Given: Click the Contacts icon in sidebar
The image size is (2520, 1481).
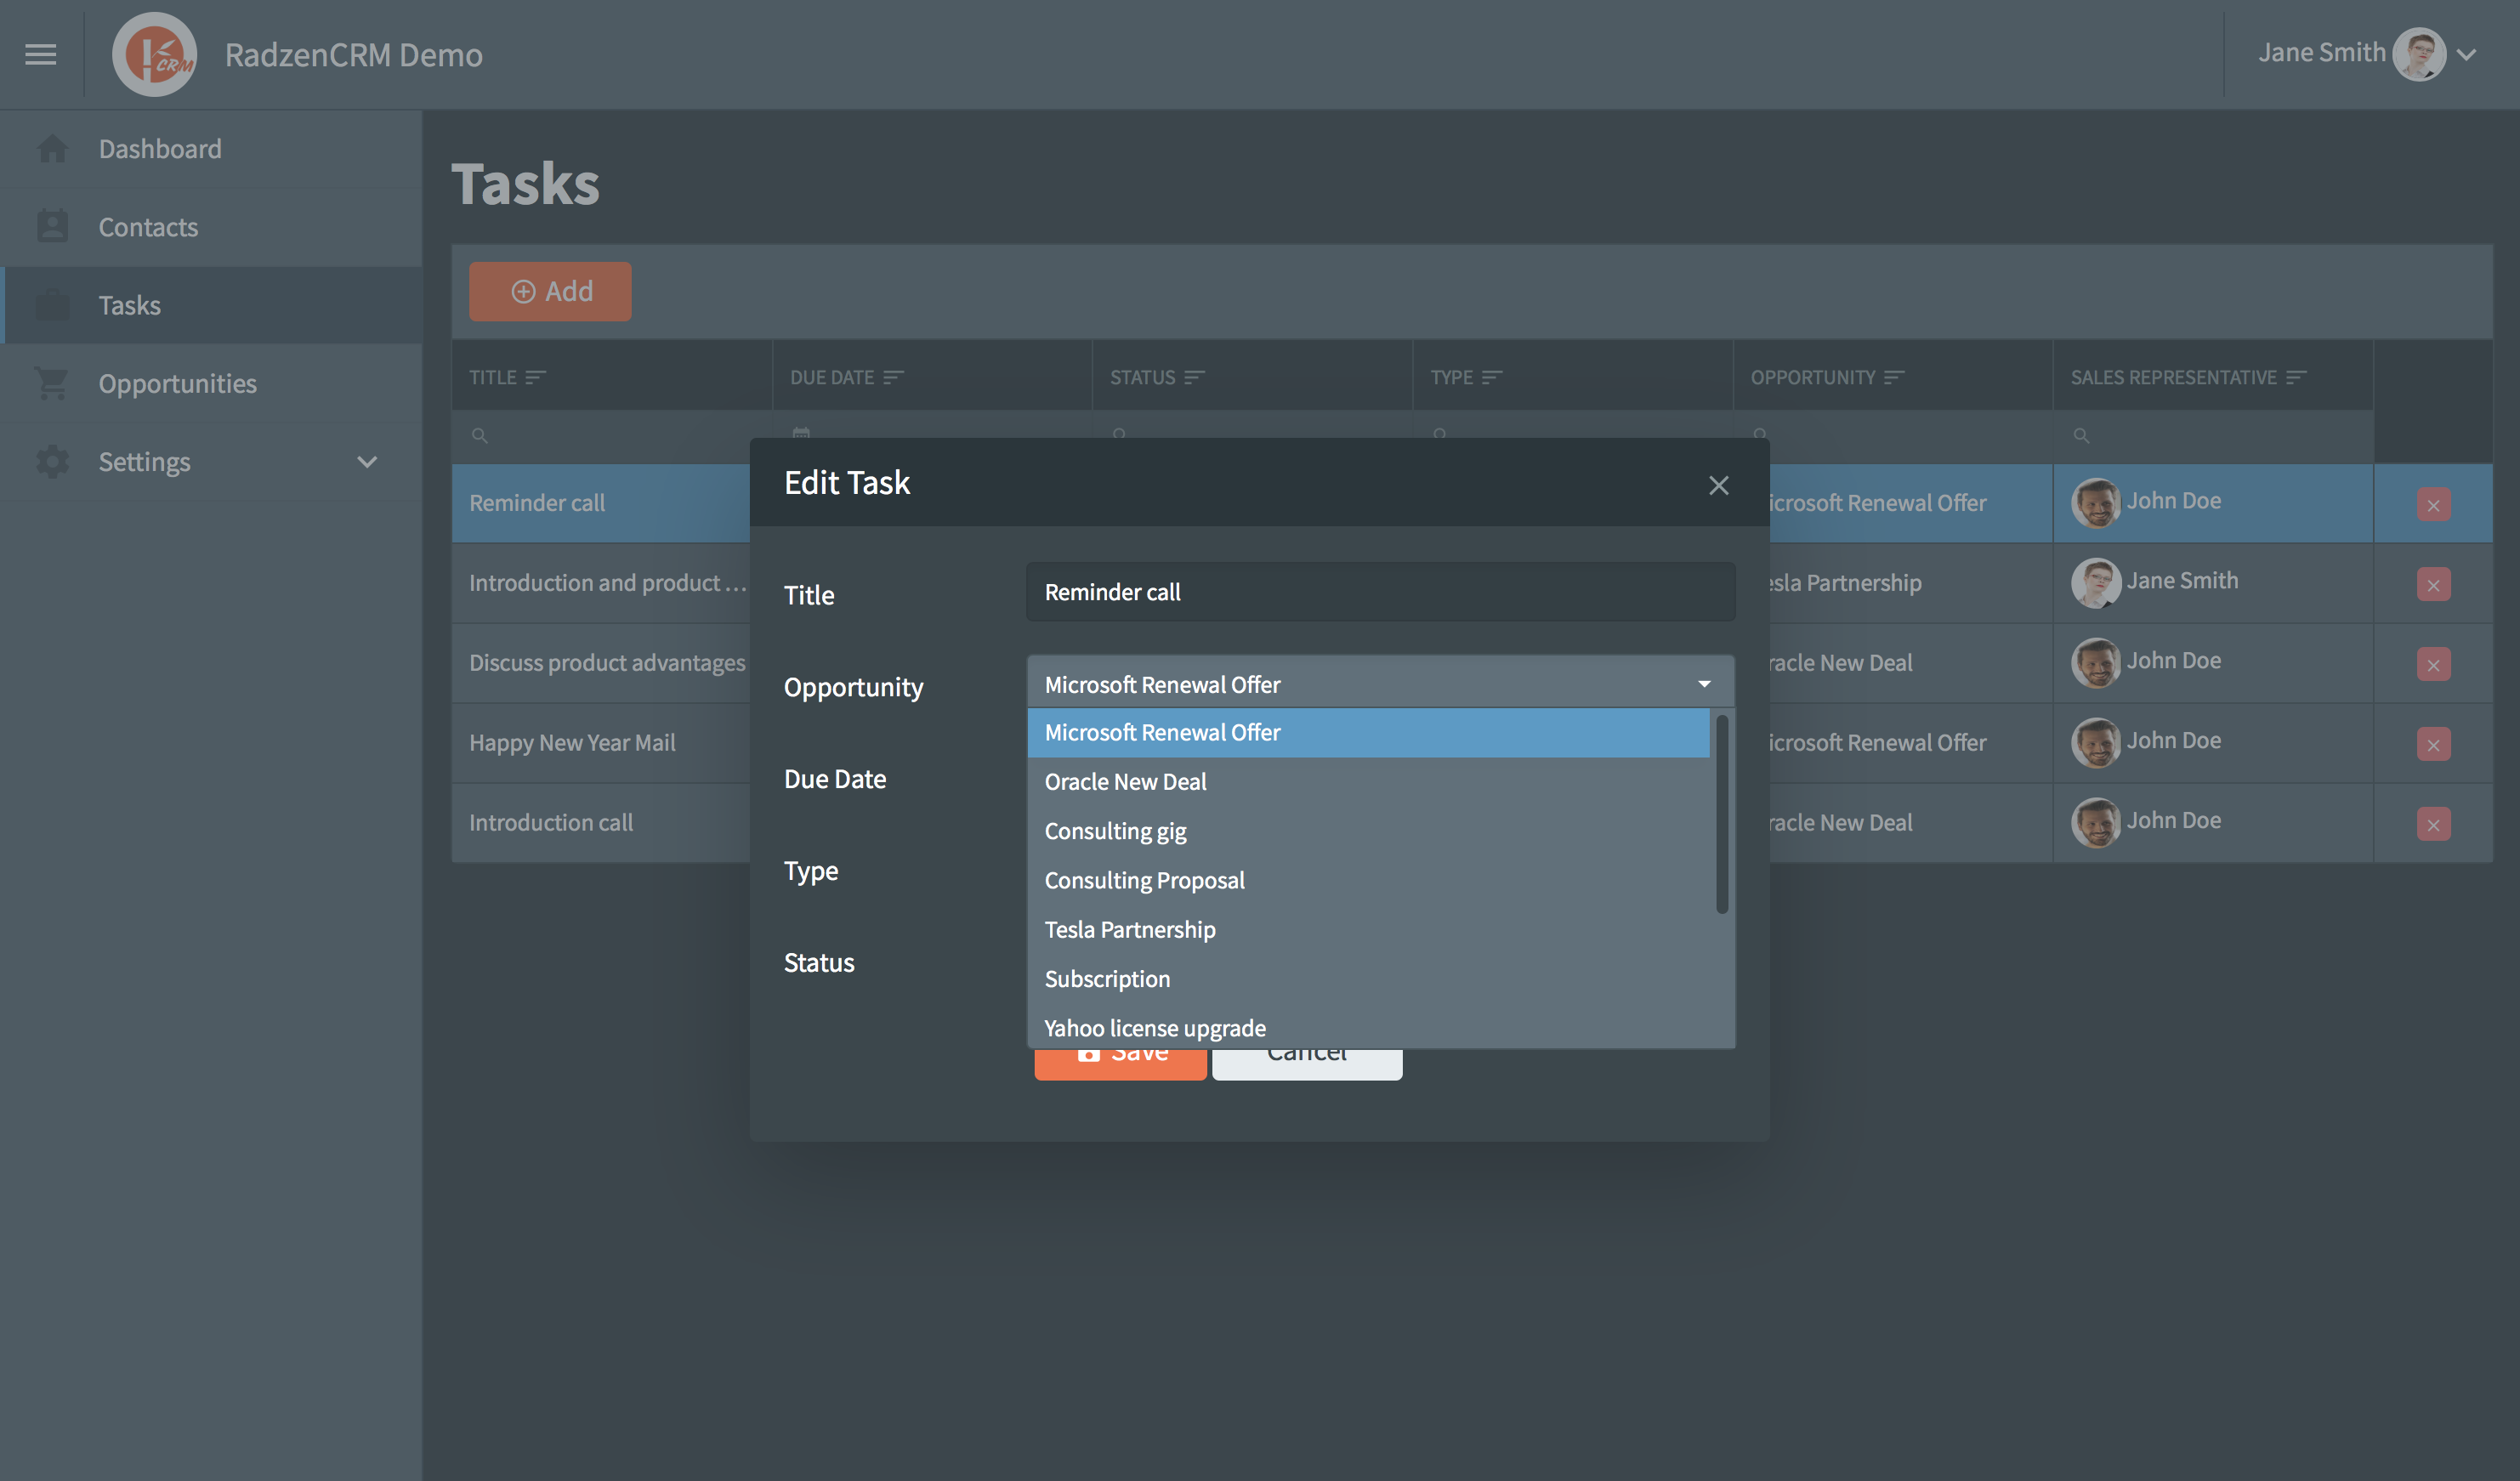Looking at the screenshot, I should click(52, 227).
